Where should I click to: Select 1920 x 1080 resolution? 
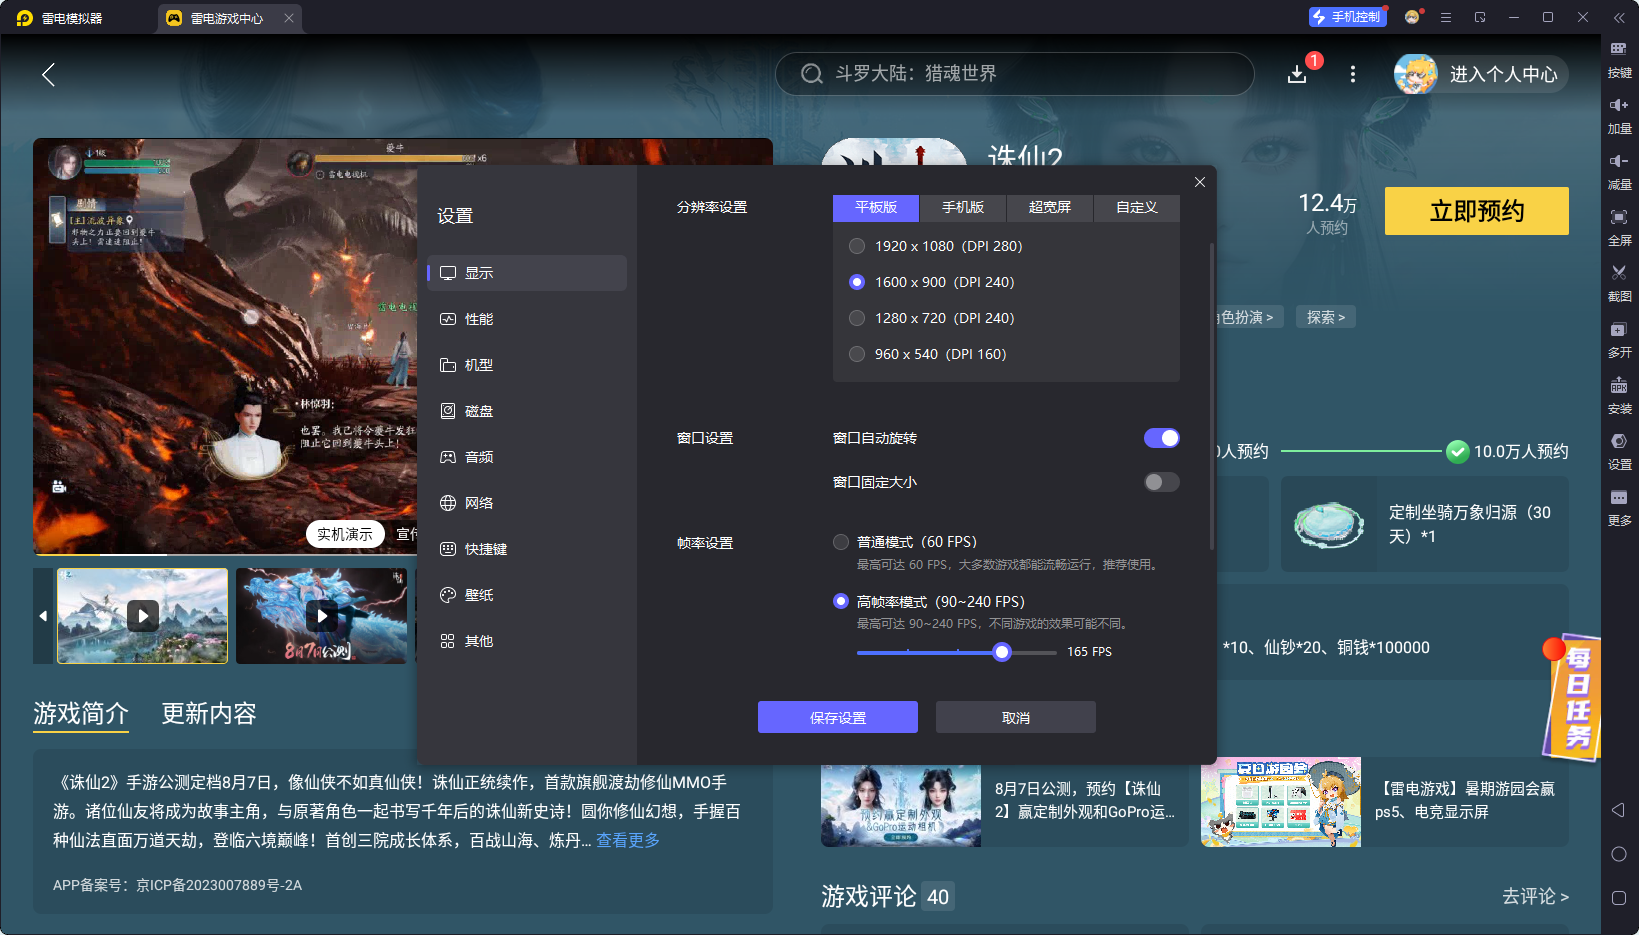(x=857, y=245)
